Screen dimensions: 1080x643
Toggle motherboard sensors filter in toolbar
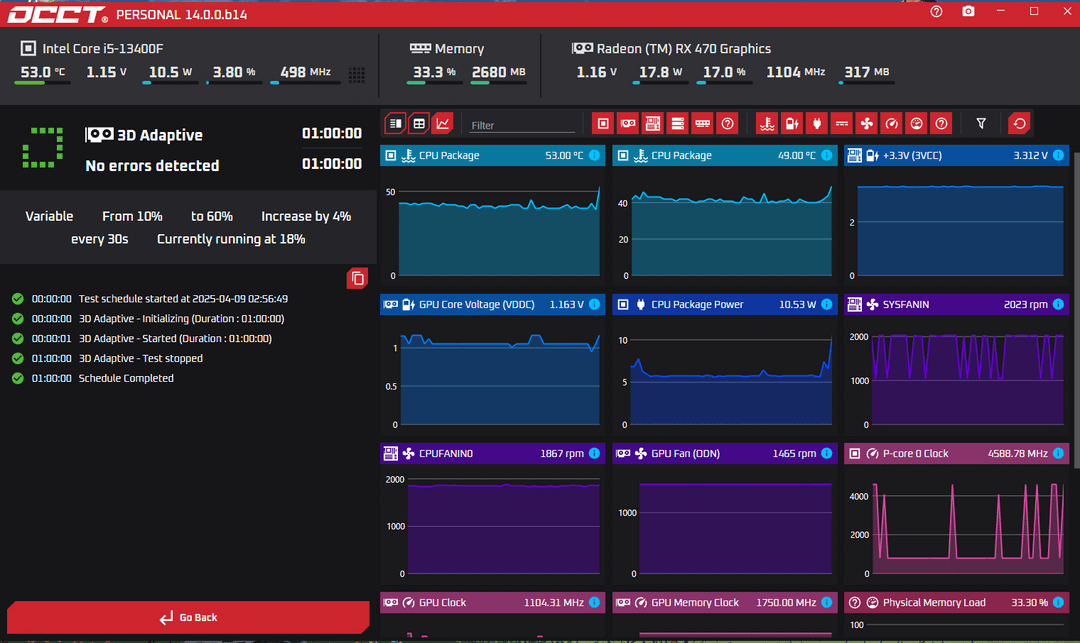(x=652, y=124)
